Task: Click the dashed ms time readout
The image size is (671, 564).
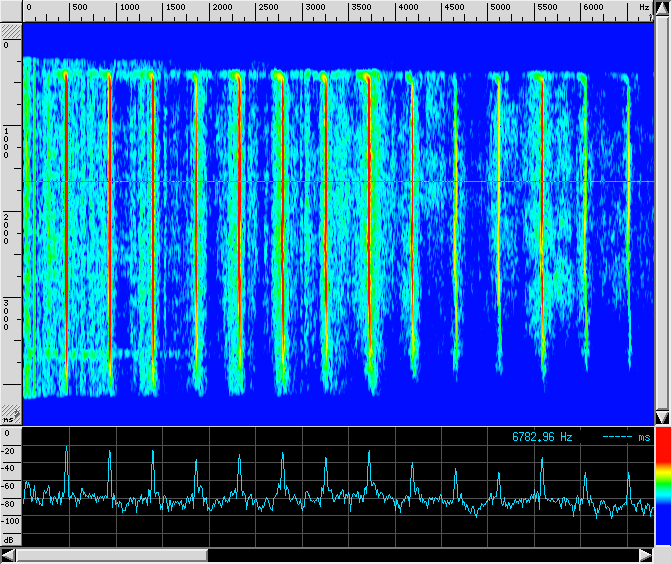Action: pos(626,437)
